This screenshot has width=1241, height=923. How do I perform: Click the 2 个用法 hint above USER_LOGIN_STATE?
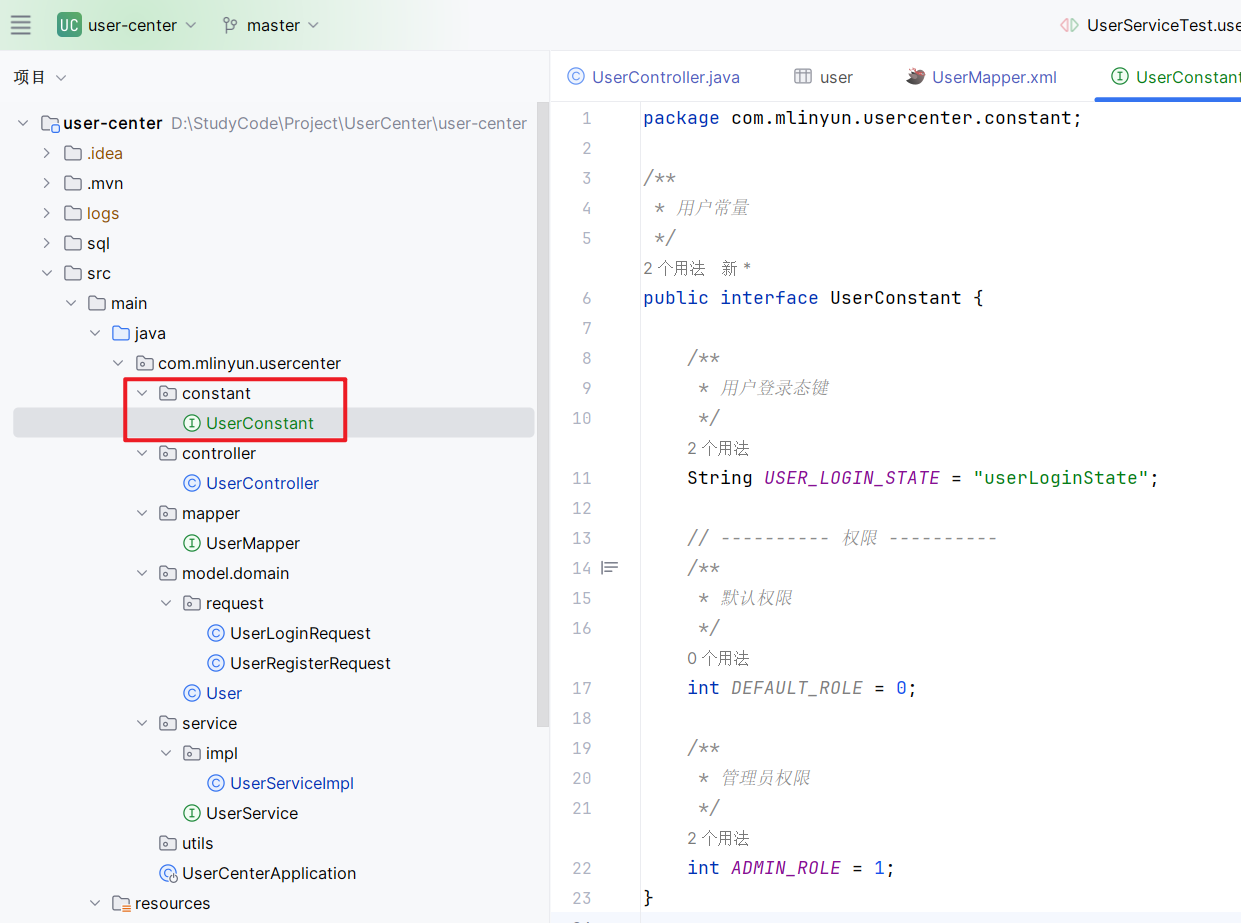(x=718, y=448)
